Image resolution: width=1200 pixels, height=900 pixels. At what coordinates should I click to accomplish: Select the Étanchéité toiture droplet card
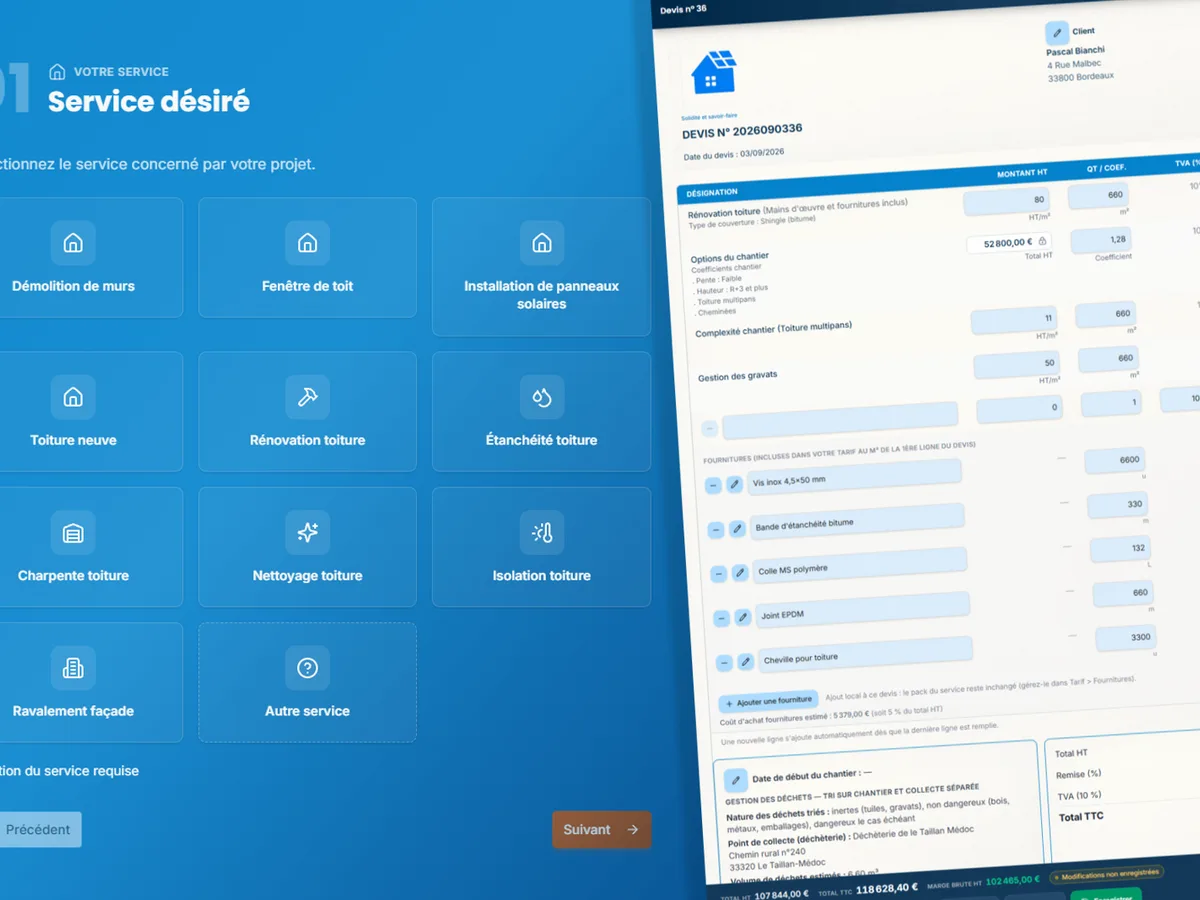click(x=541, y=411)
